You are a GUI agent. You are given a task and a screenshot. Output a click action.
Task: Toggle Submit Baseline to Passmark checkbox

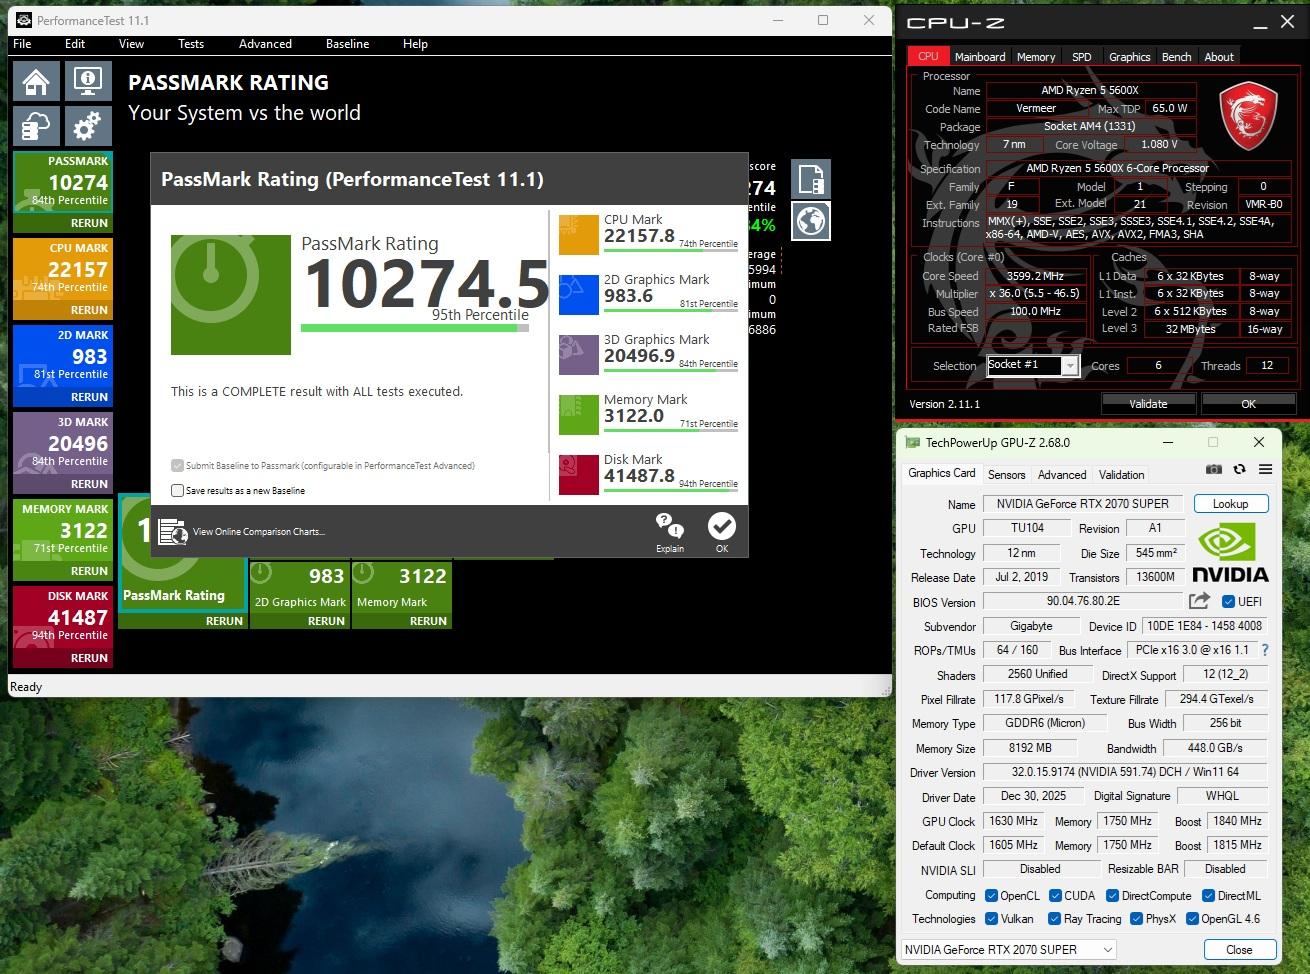point(177,465)
